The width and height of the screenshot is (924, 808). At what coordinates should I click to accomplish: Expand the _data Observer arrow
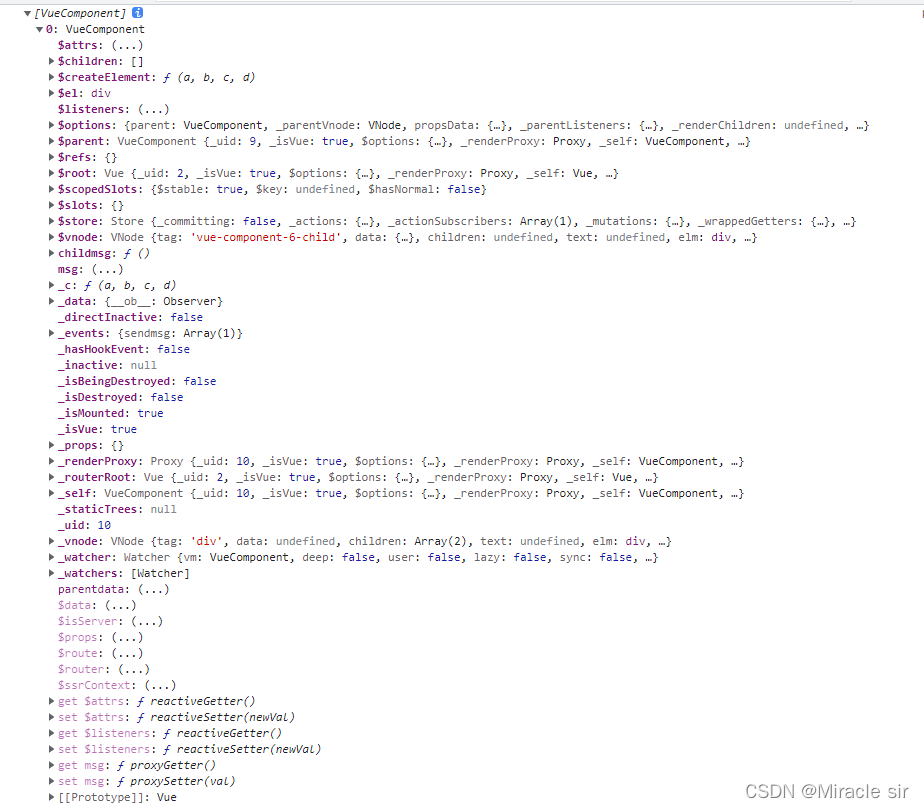click(x=51, y=301)
